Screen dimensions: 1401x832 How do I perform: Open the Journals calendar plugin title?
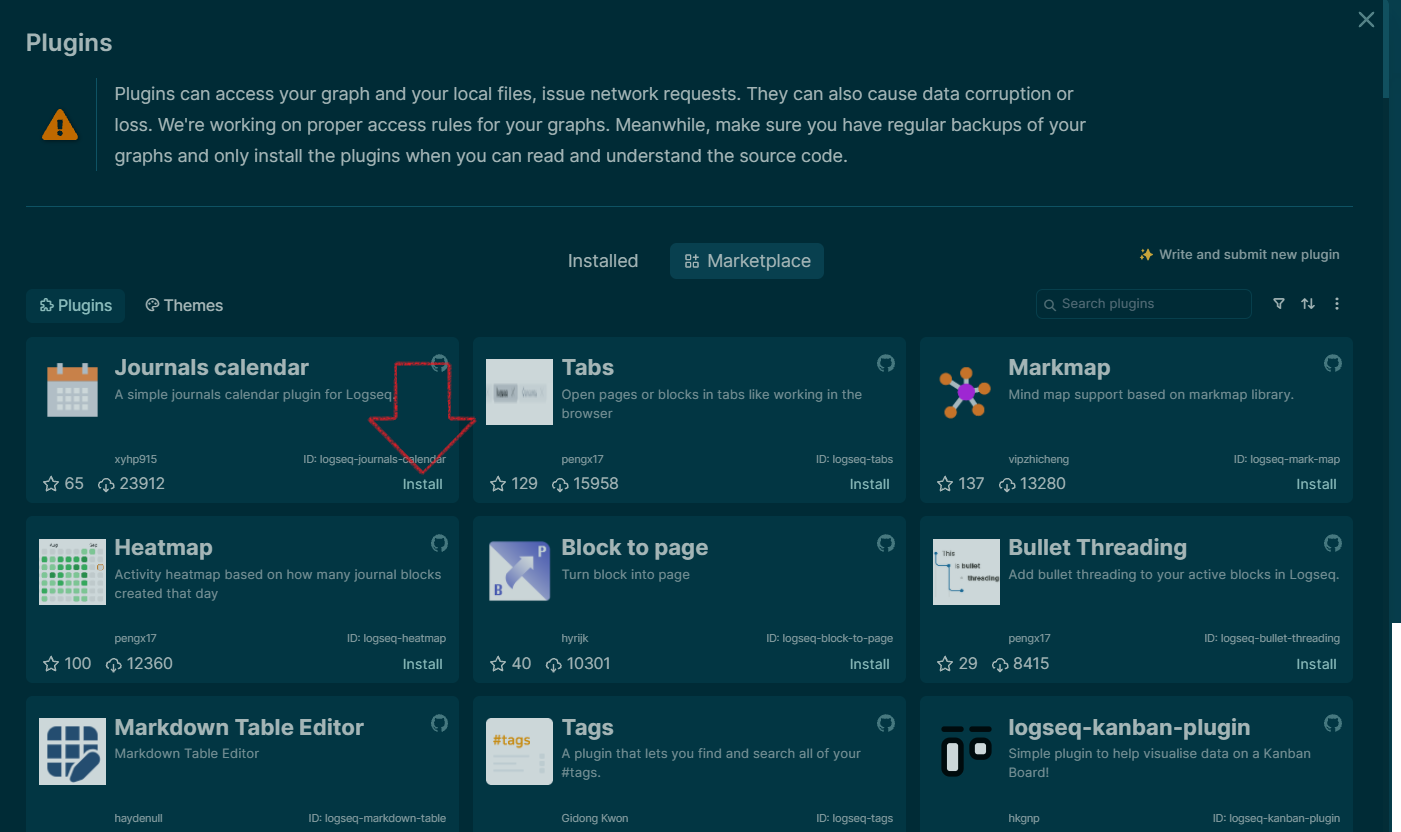211,368
